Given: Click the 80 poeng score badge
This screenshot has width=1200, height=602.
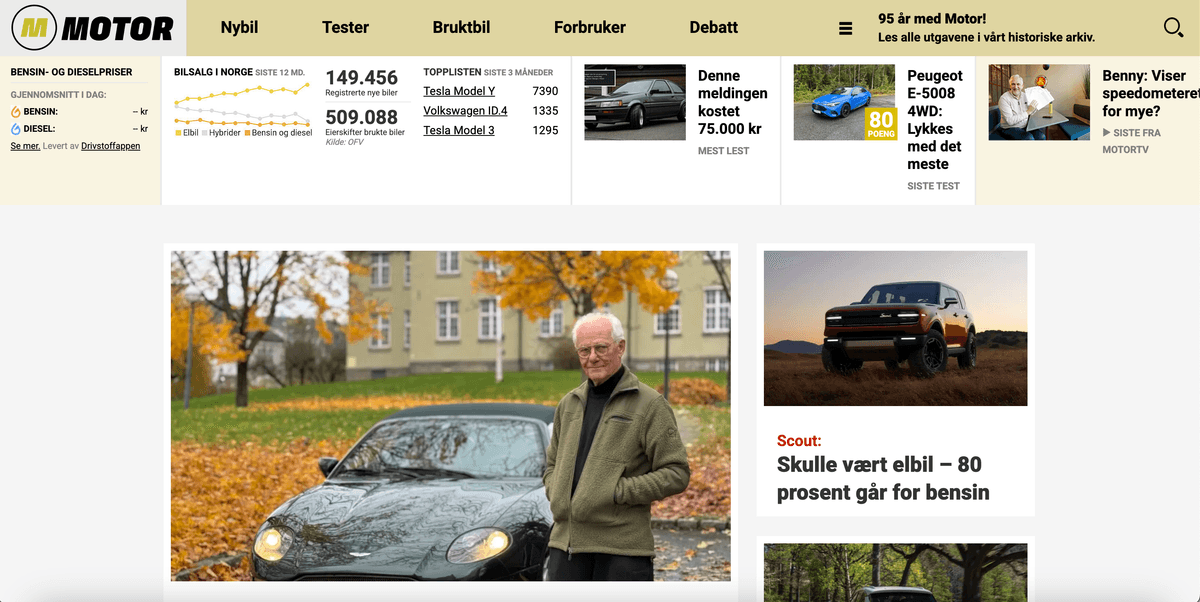Looking at the screenshot, I should [x=881, y=124].
